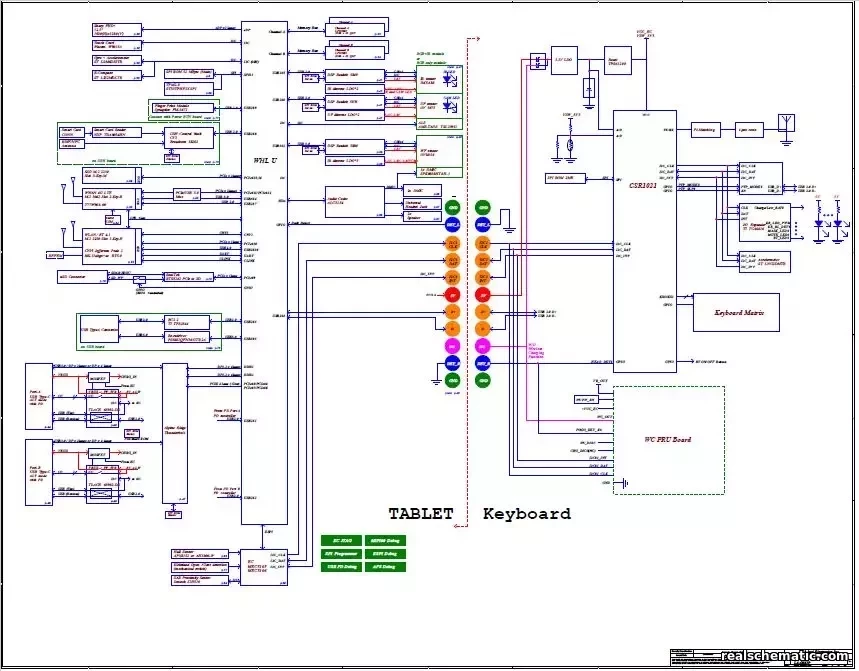Viewport: 859px width, 671px height.
Task: Click the tablet-side bottom green GND pad
Action: point(453,380)
